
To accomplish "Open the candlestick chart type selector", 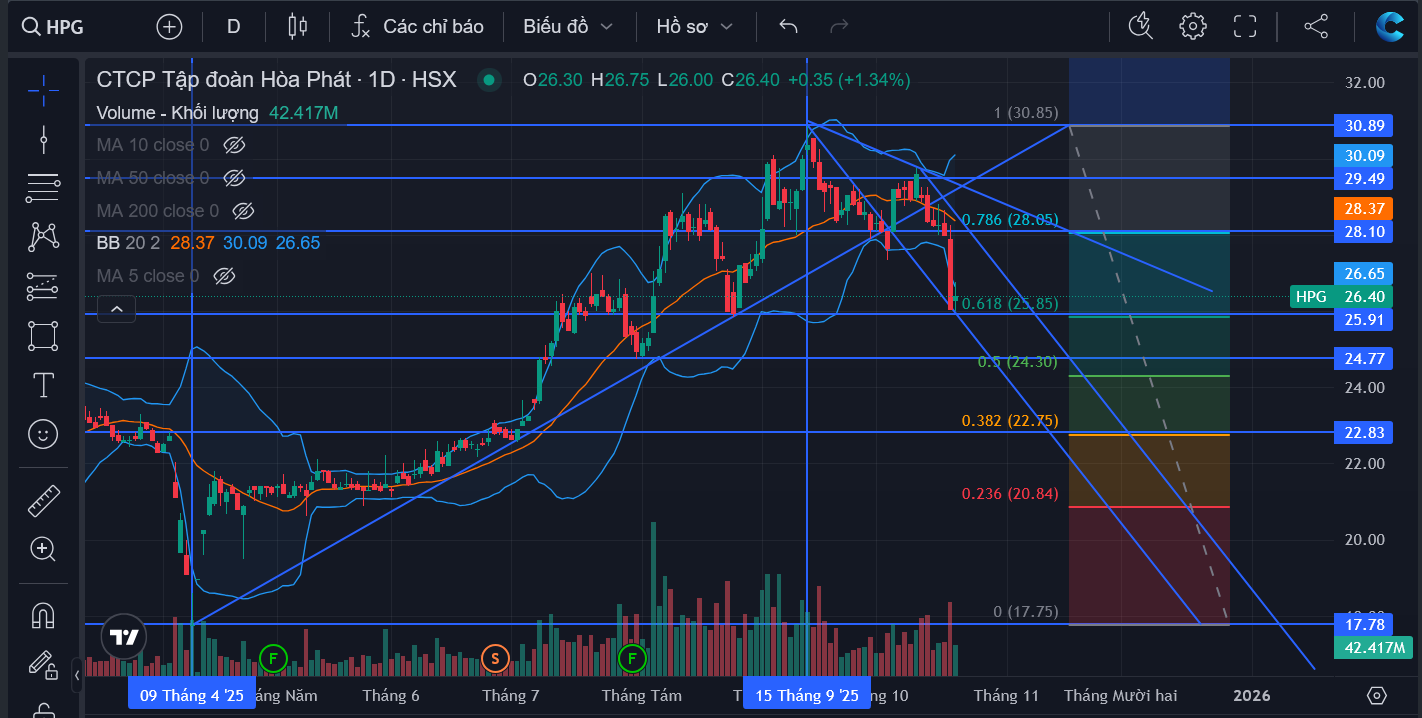I will [x=297, y=27].
